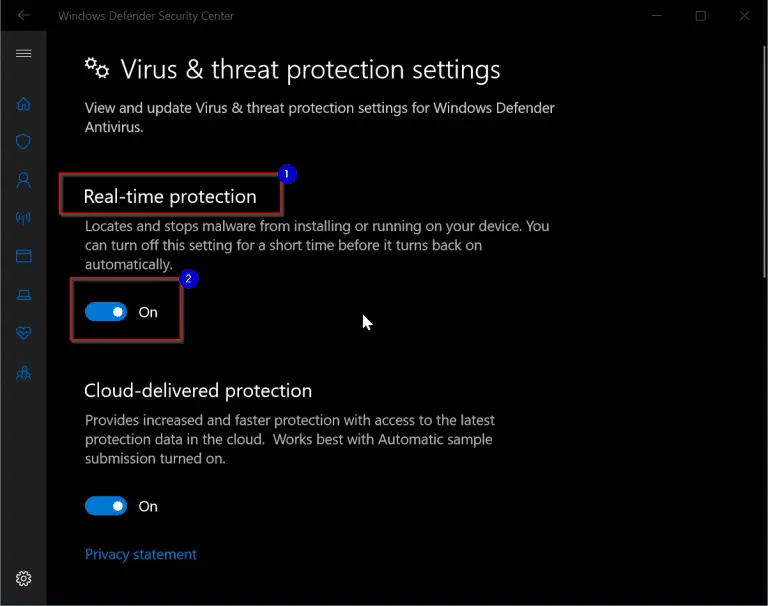Go back using the title bar arrow

pos(23,15)
